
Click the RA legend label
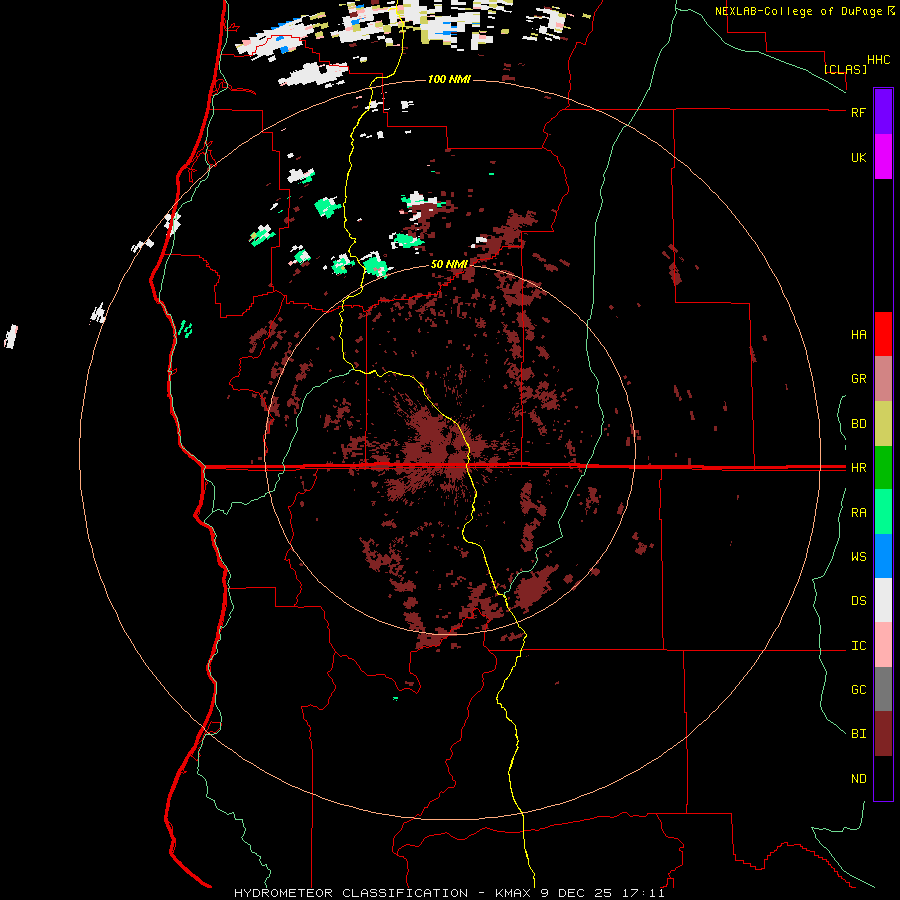point(858,513)
